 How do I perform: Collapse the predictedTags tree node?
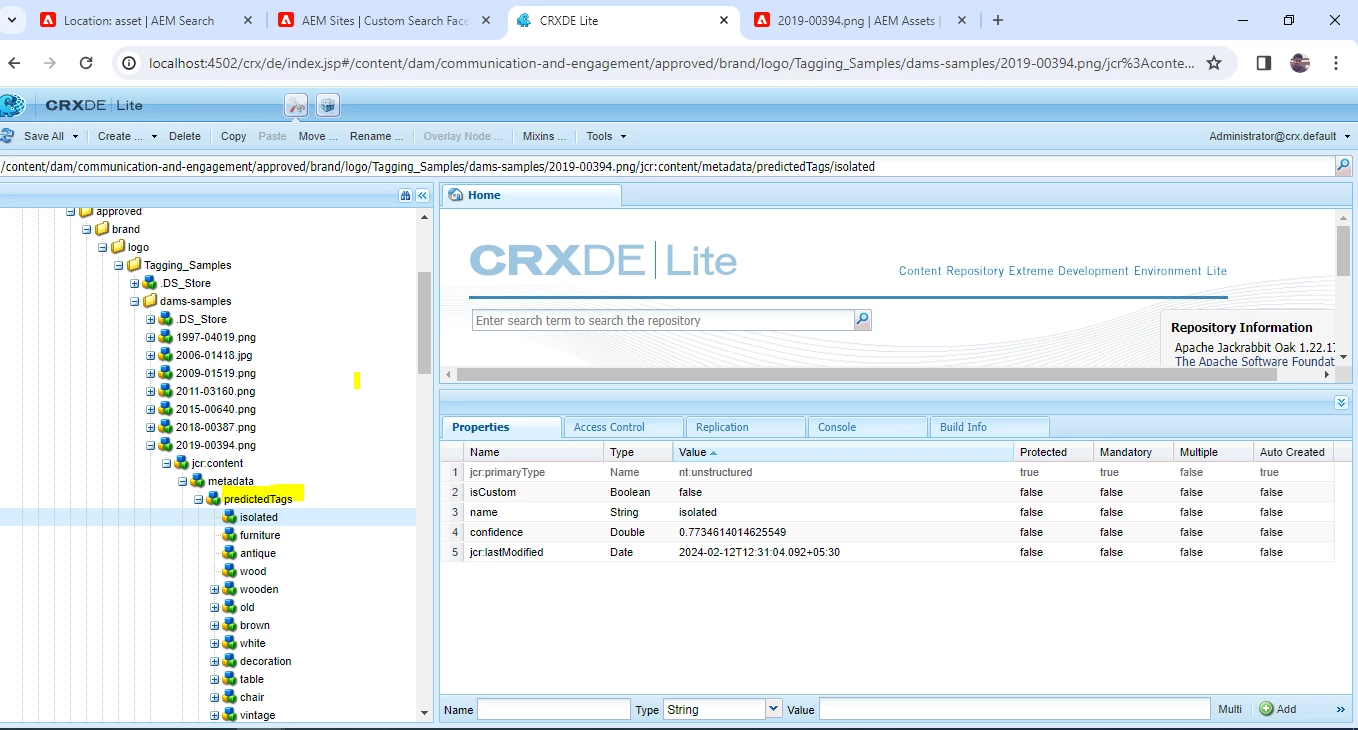(x=198, y=499)
